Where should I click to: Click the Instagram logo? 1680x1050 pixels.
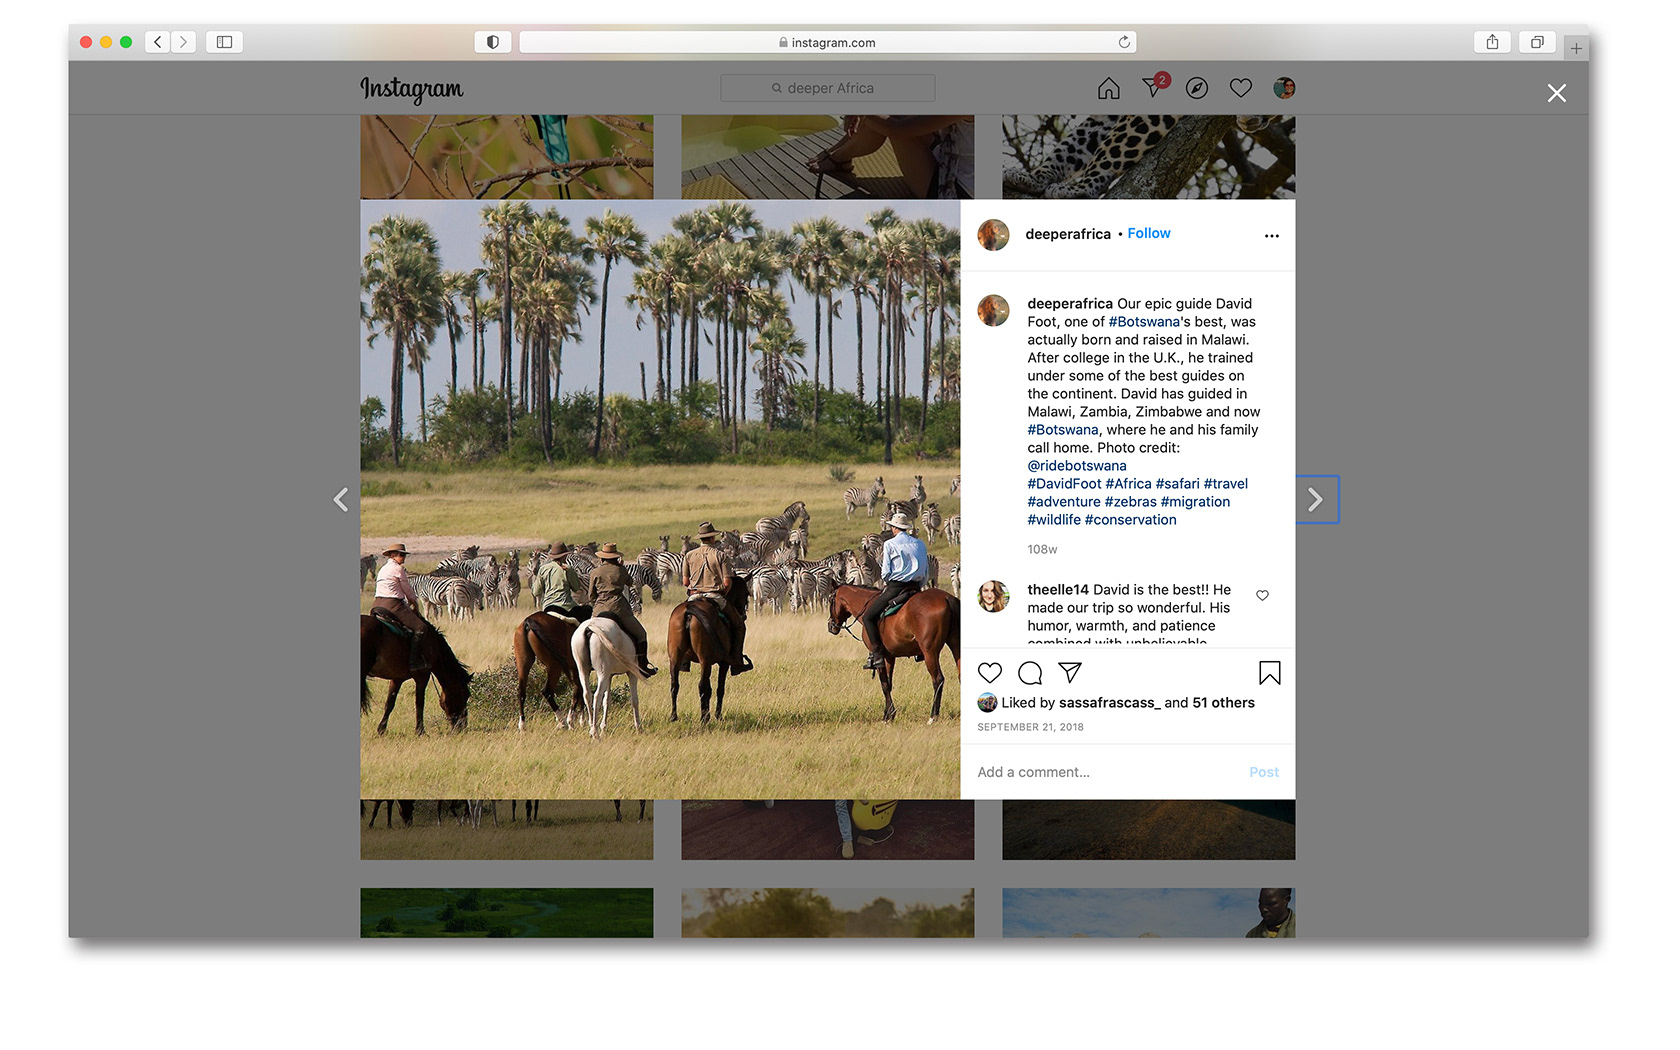pos(411,89)
